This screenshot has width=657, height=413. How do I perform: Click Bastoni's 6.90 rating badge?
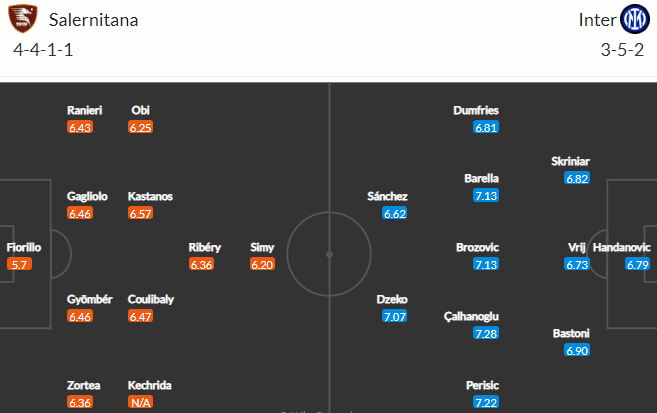(577, 350)
